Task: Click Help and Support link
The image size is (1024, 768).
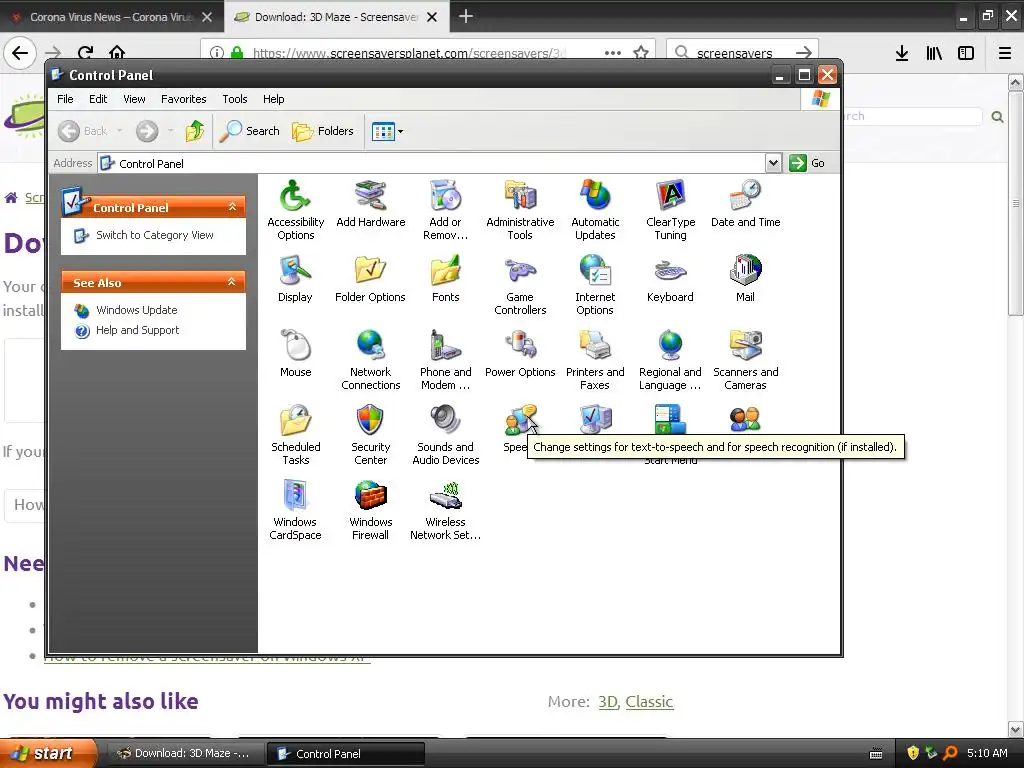Action: pyautogui.click(x=137, y=330)
